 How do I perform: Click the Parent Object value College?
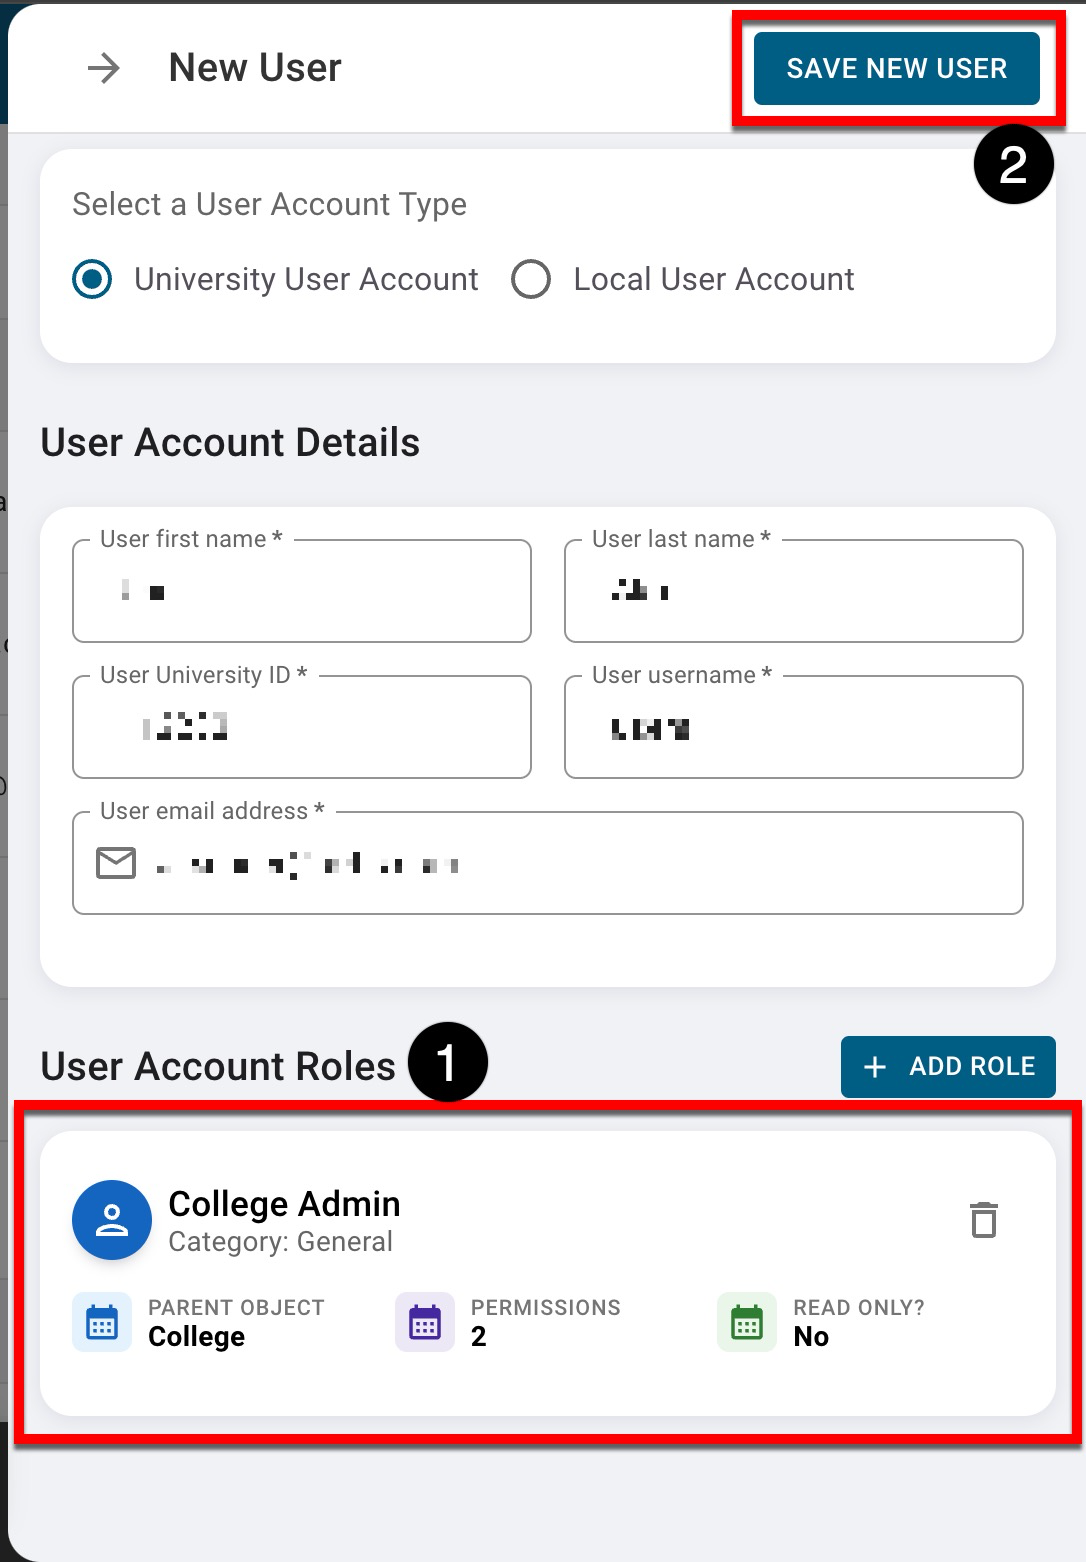[197, 1337]
